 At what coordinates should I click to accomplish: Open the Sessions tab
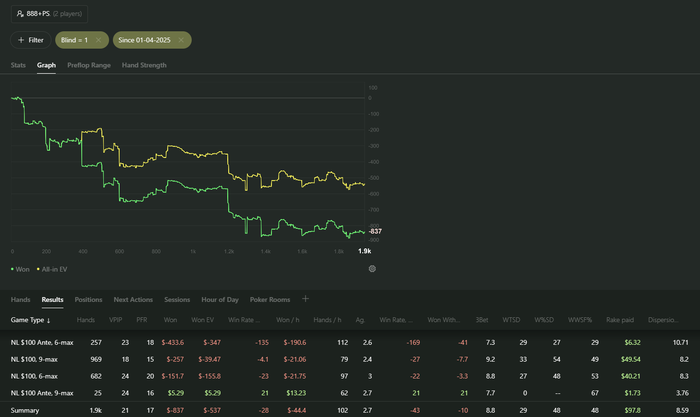pos(177,299)
